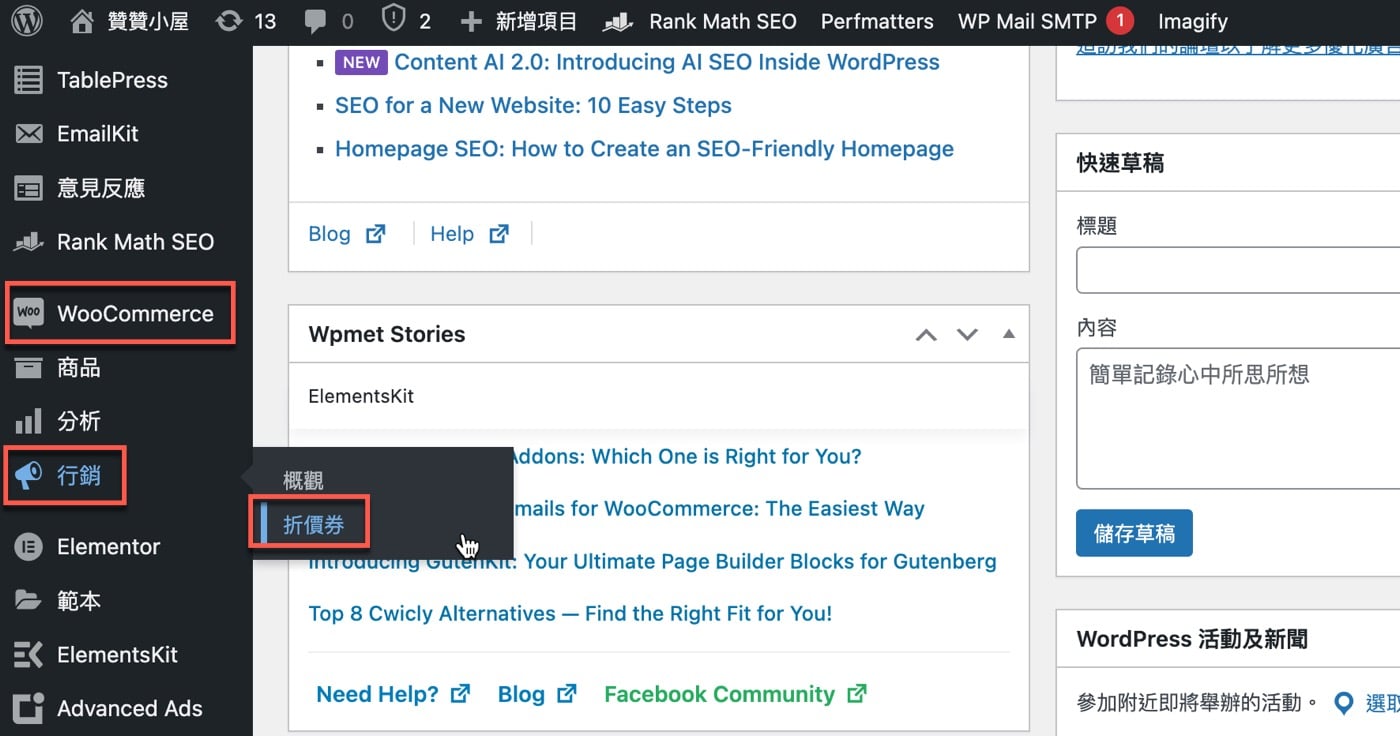The width and height of the screenshot is (1400, 736).
Task: Click the home icon for 贊贊小屋
Action: (83, 21)
